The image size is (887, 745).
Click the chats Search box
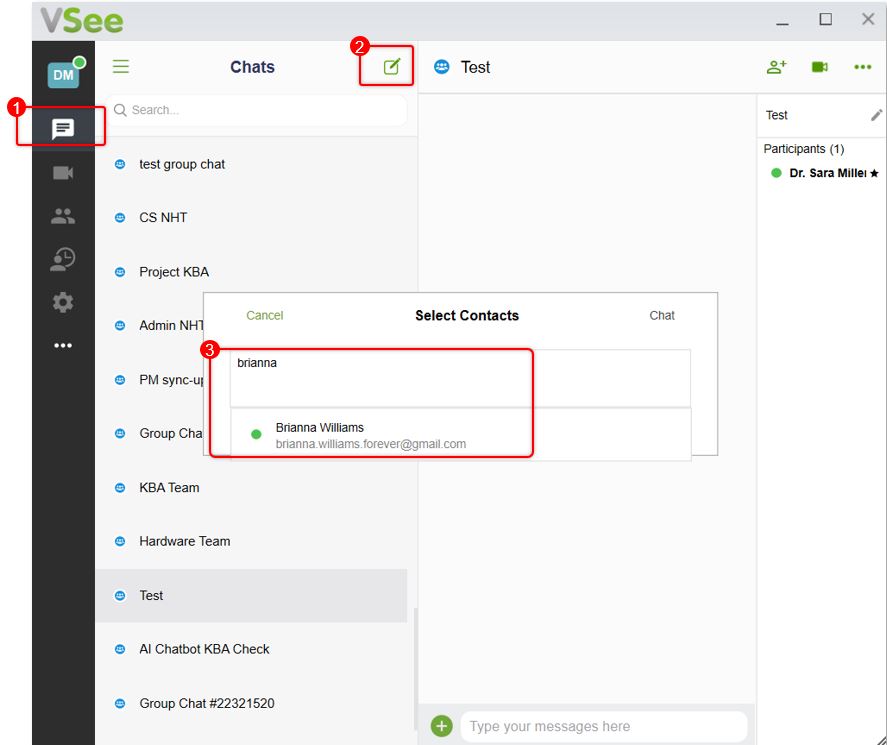point(257,110)
